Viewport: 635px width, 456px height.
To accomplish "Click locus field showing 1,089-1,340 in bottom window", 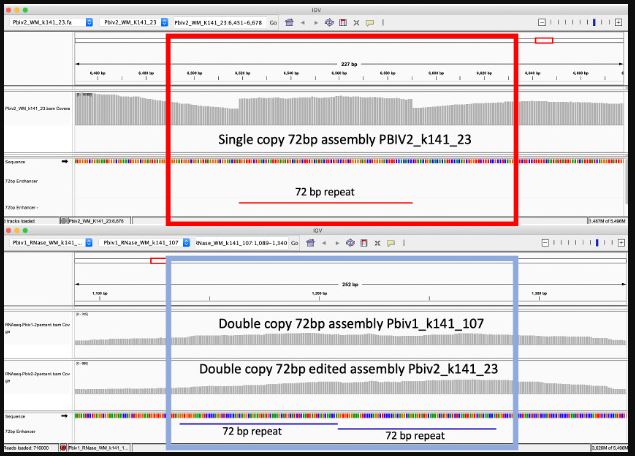I will (x=241, y=243).
